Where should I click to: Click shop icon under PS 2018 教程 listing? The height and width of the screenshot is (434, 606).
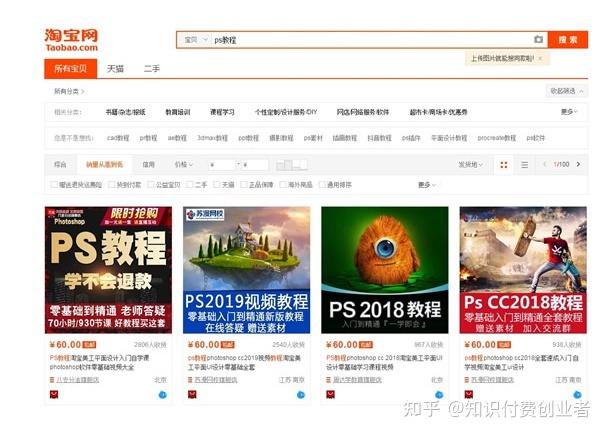point(329,380)
